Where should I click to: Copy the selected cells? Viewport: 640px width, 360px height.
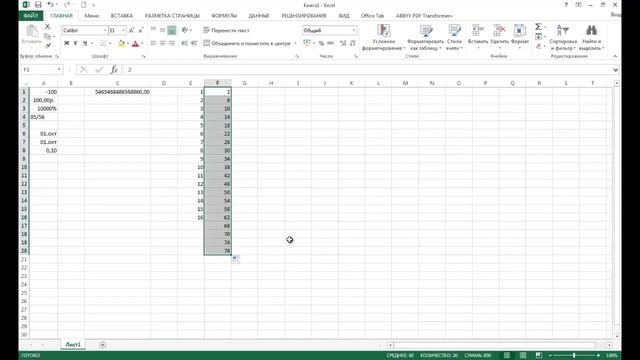(x=47, y=36)
